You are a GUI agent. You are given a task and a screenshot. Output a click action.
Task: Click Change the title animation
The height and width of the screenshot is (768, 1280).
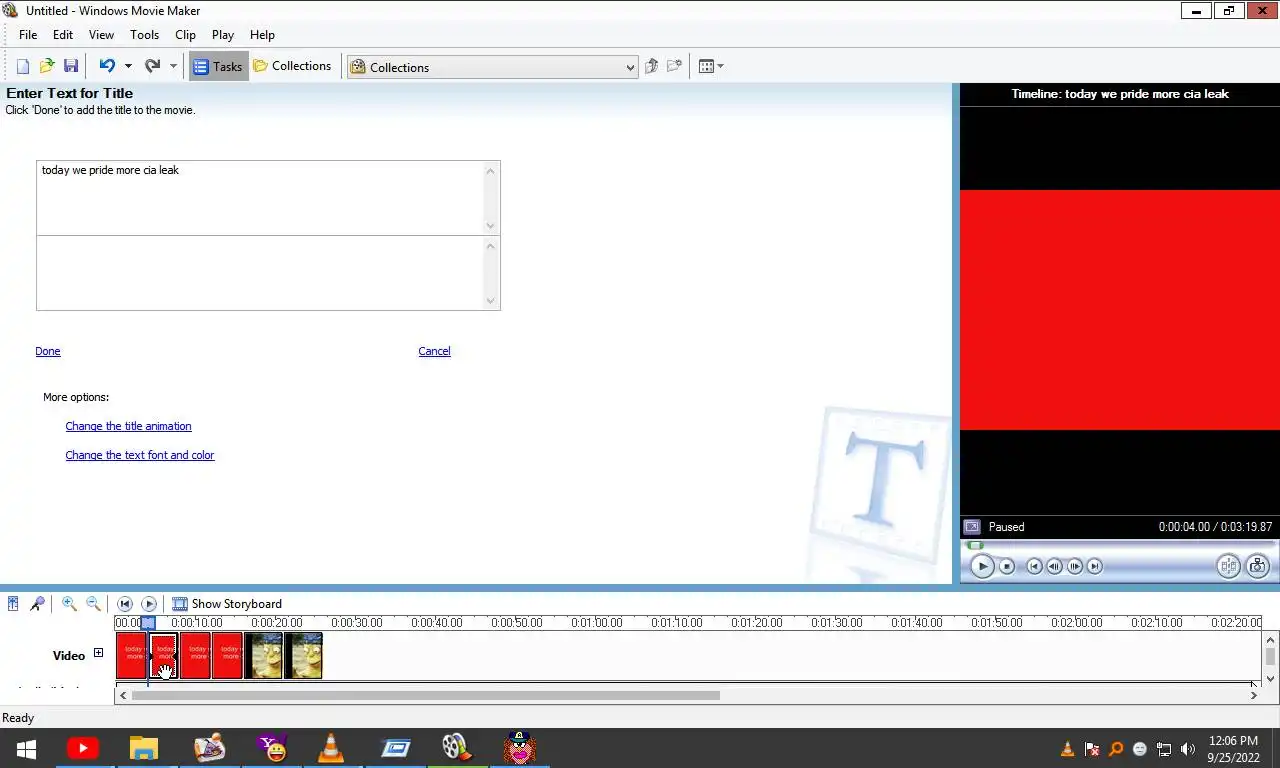[128, 426]
